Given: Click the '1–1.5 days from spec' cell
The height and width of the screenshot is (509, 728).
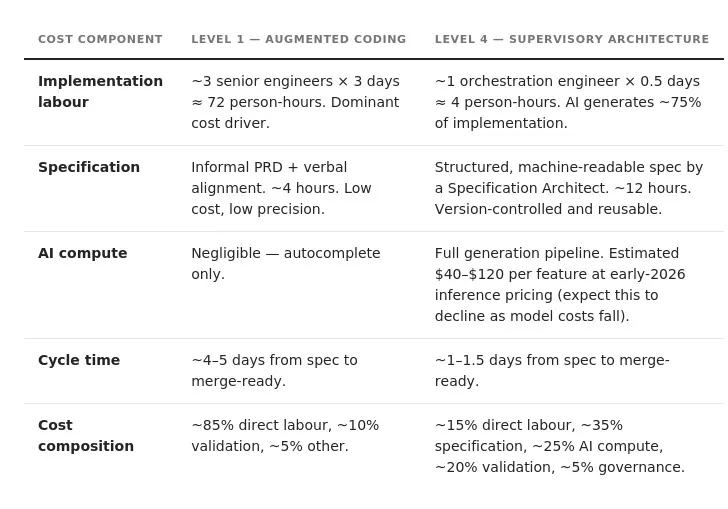Looking at the screenshot, I should tap(552, 371).
